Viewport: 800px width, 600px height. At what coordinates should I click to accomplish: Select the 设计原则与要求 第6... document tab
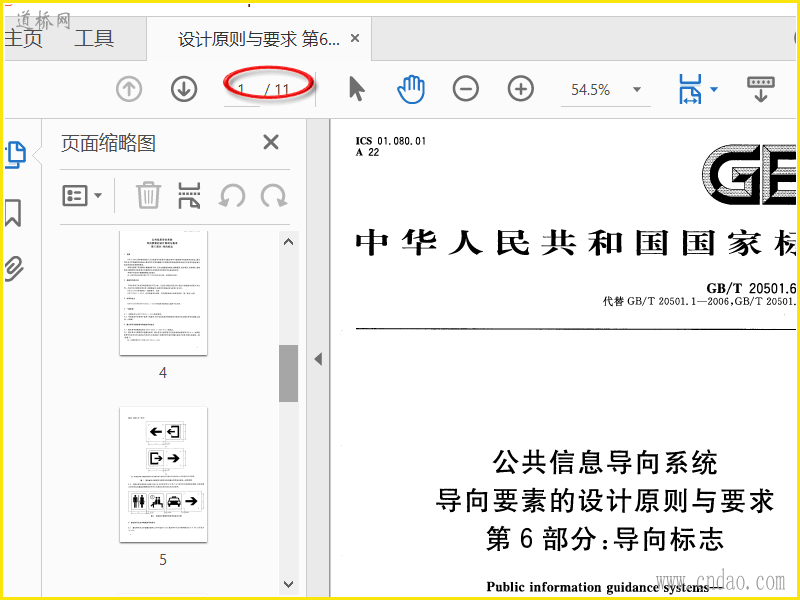tap(259, 39)
